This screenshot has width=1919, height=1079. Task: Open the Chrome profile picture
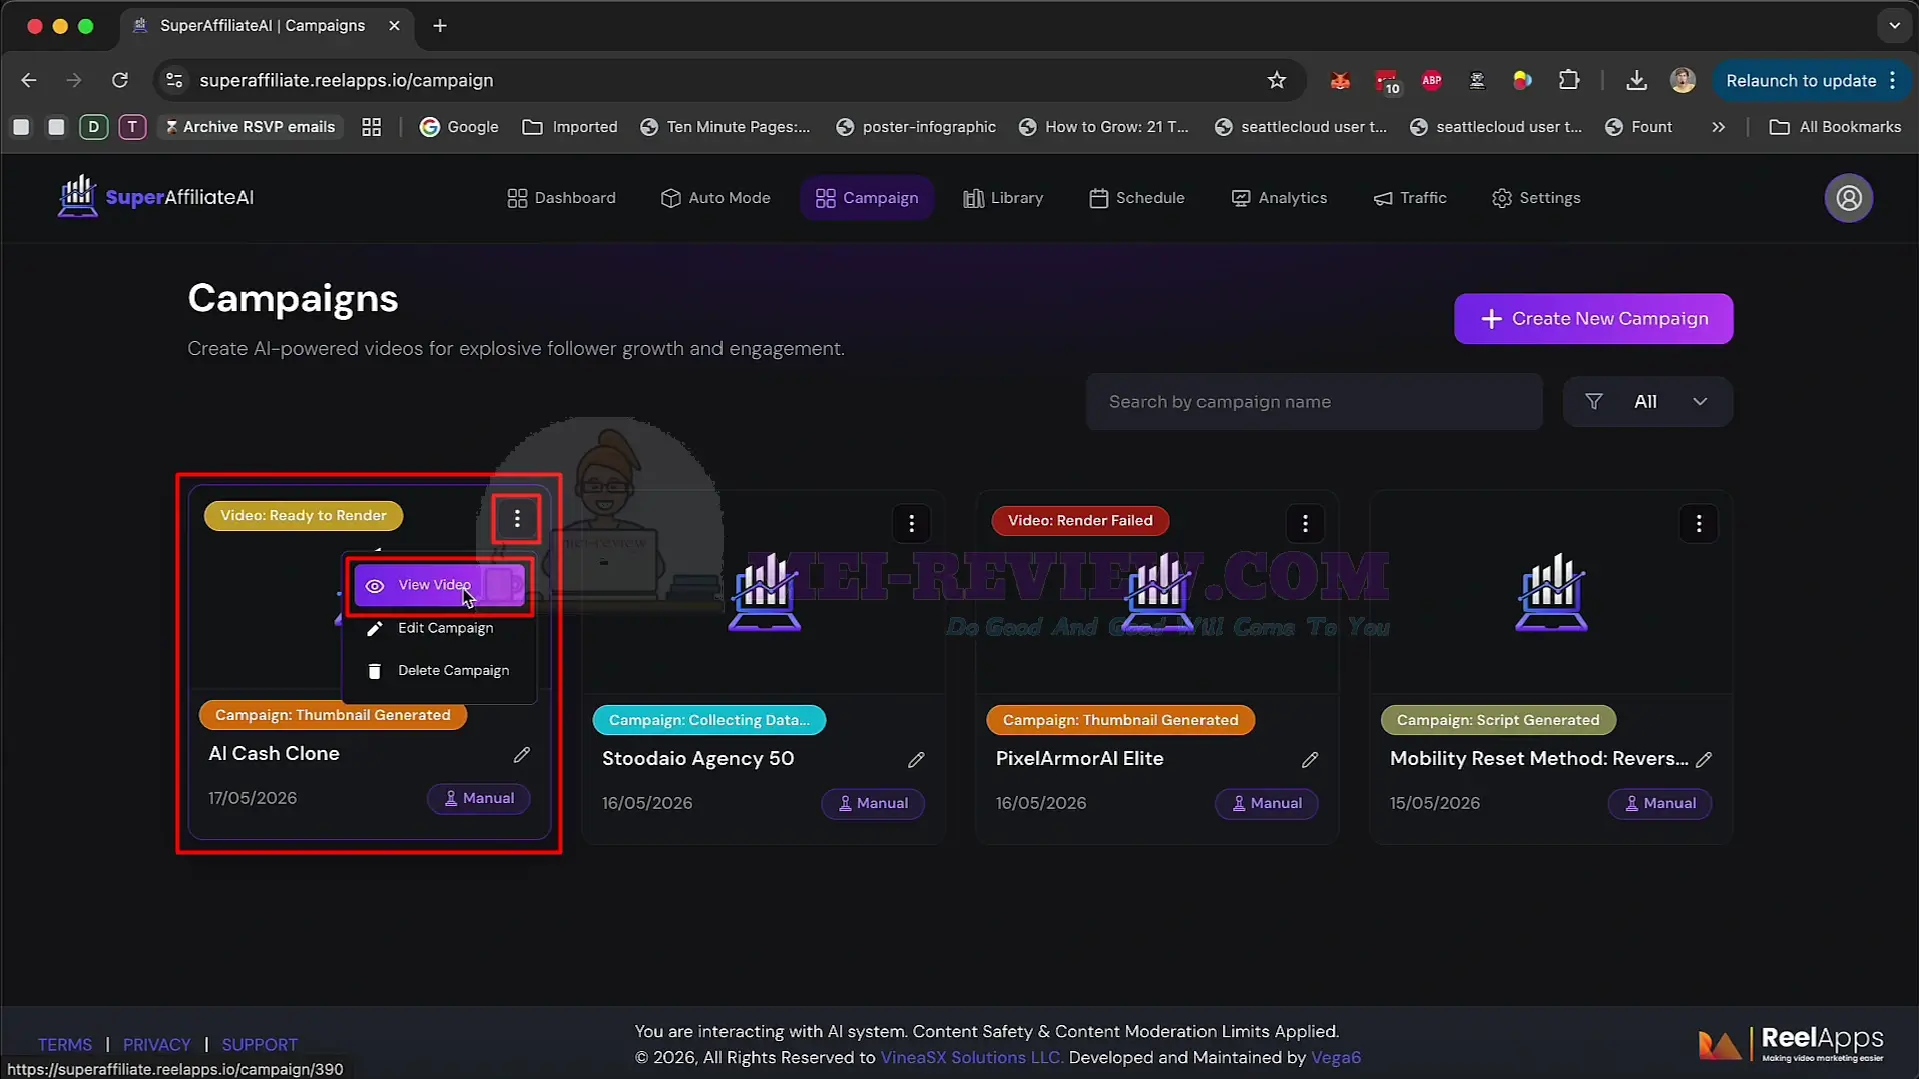(x=1683, y=80)
